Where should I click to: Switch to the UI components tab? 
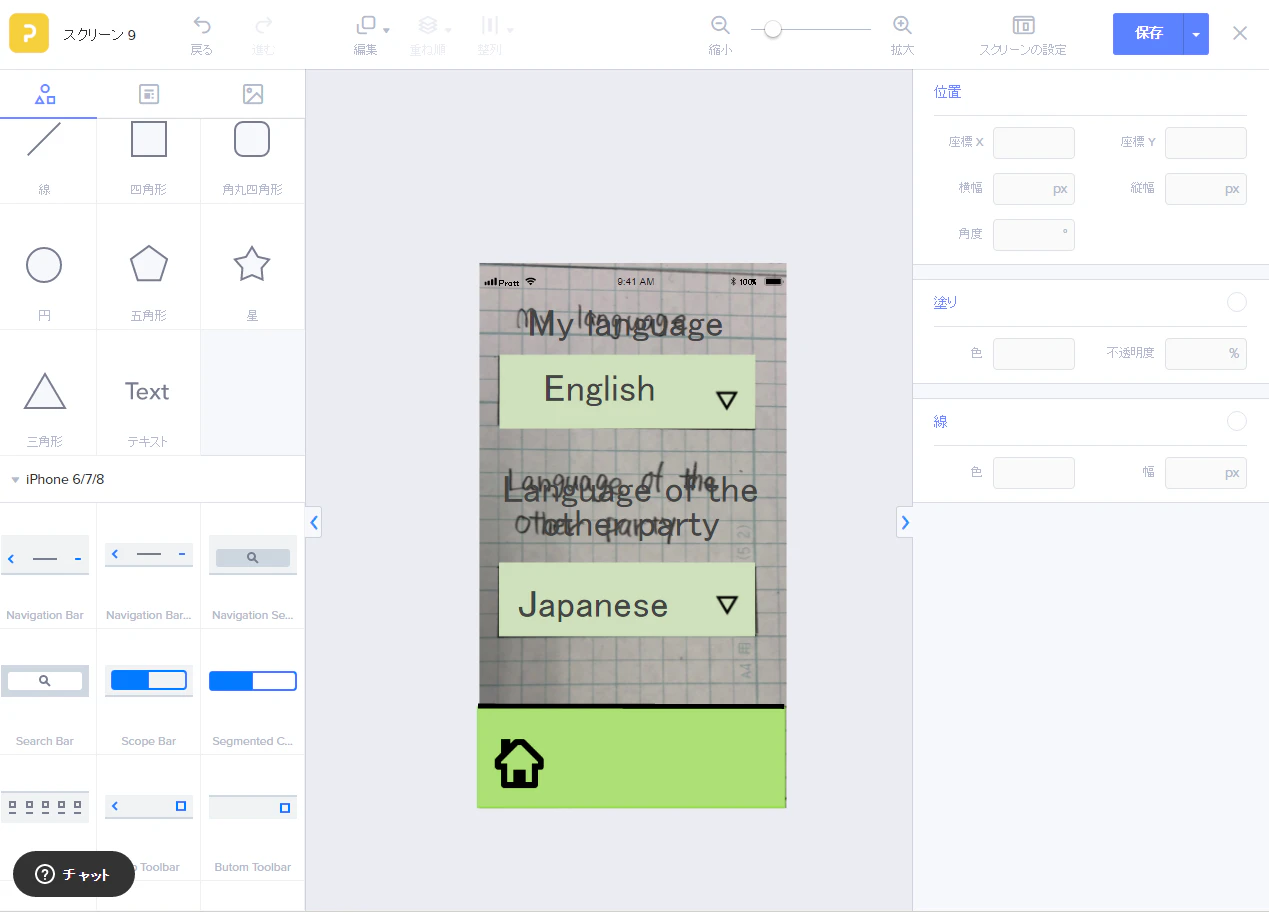[149, 94]
